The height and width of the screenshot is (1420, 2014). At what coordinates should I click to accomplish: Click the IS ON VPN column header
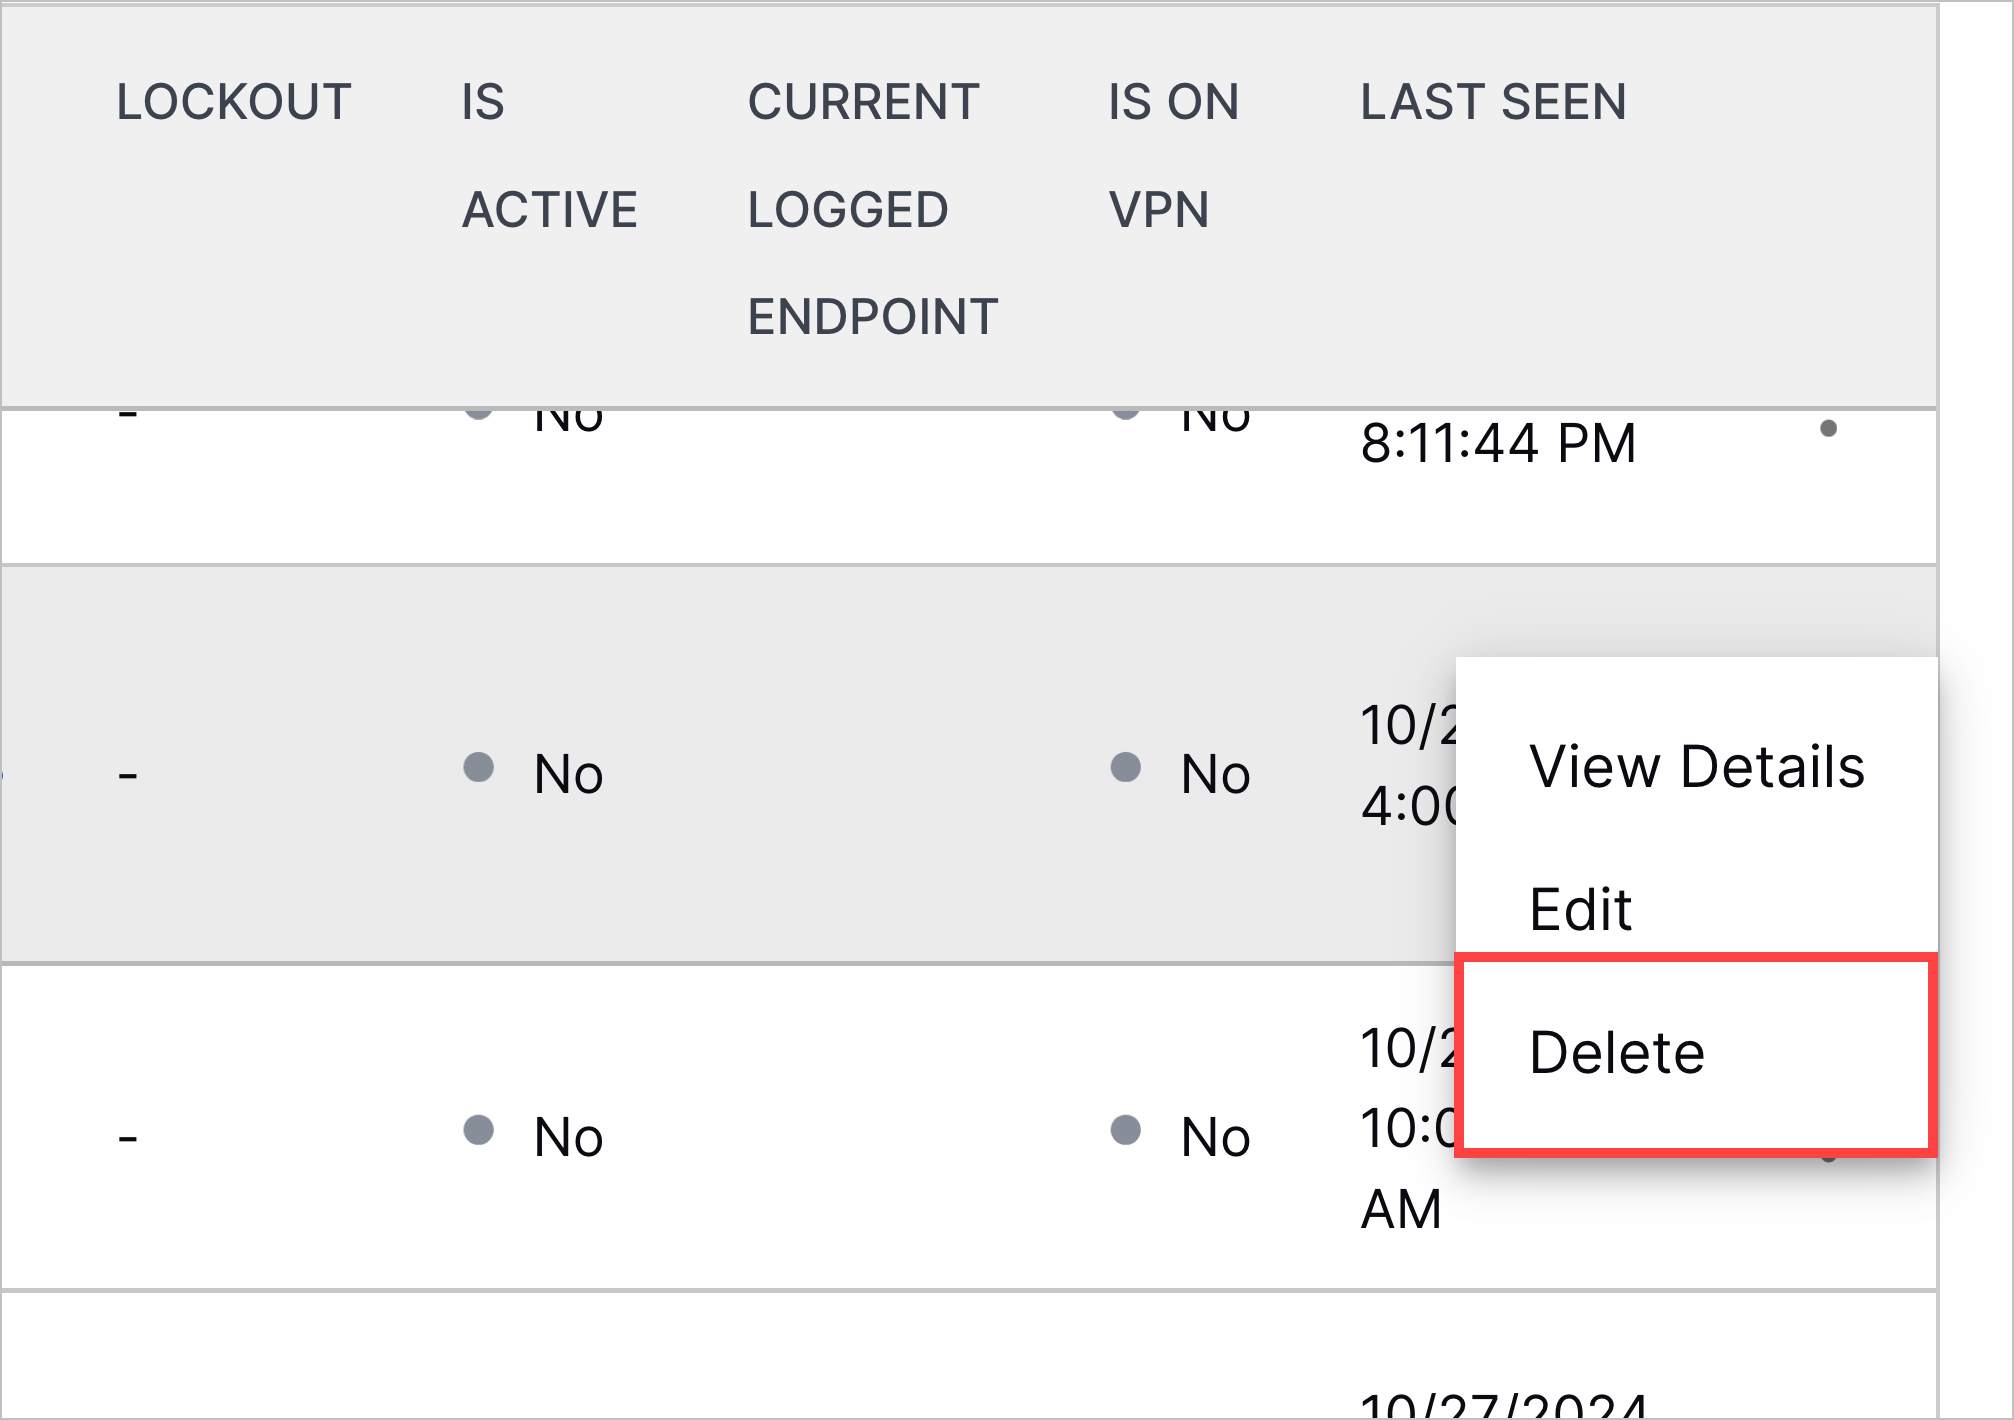1173,155
